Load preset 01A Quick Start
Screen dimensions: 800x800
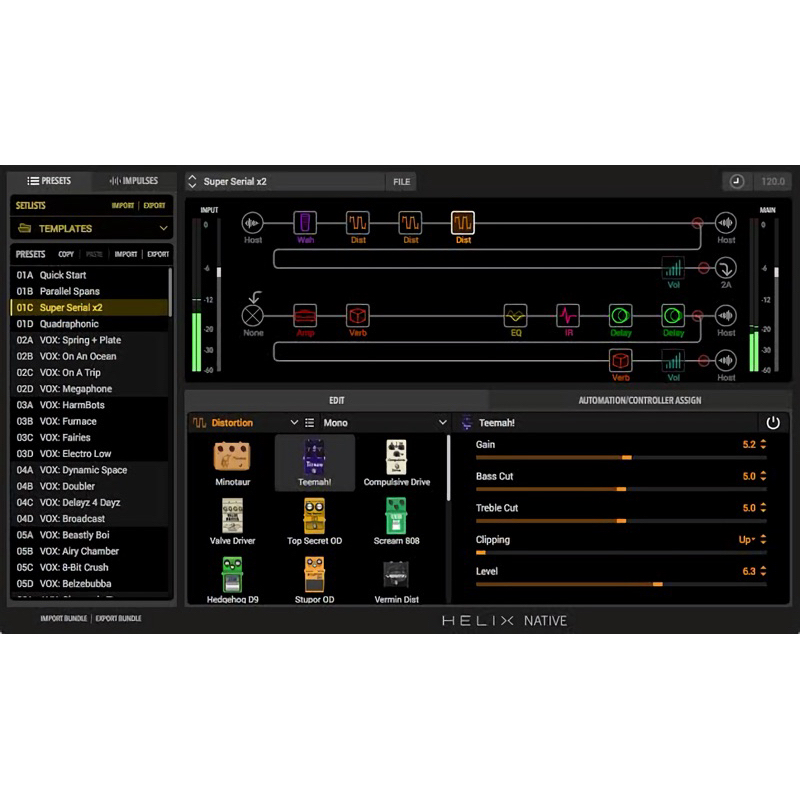point(89,275)
